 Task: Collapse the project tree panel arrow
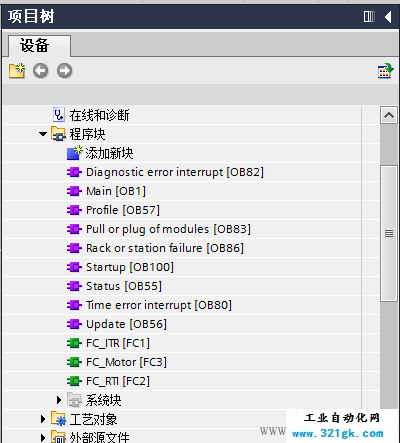pos(388,16)
